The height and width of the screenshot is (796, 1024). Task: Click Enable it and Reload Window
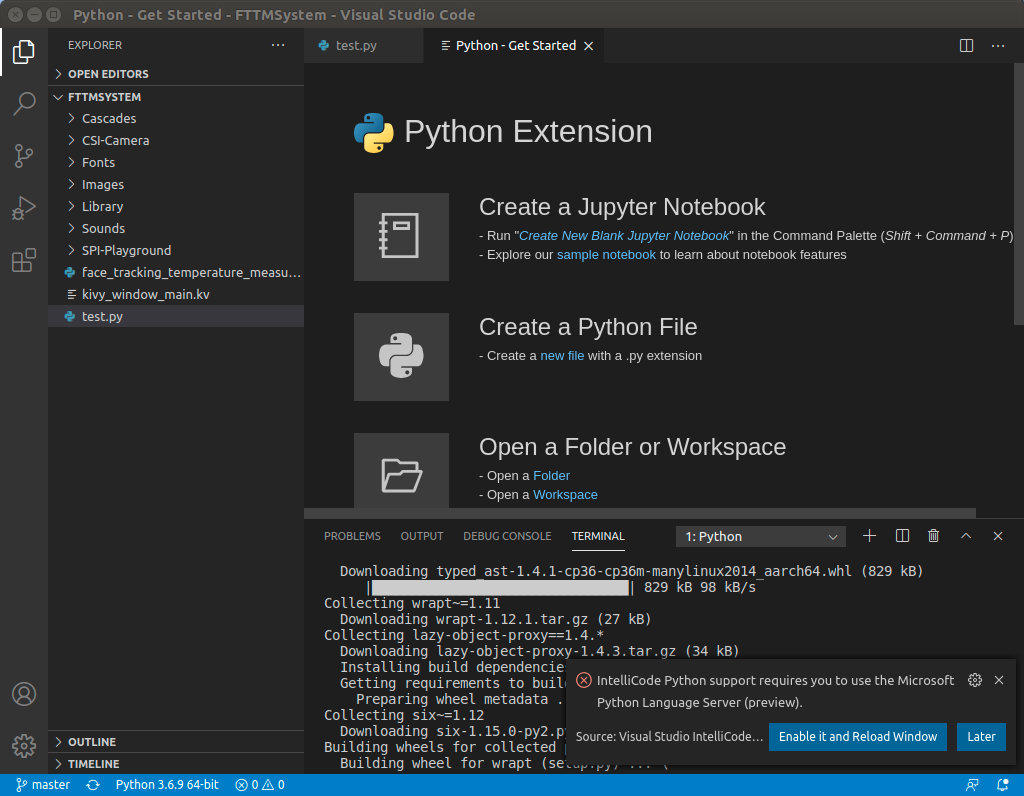[x=857, y=737]
